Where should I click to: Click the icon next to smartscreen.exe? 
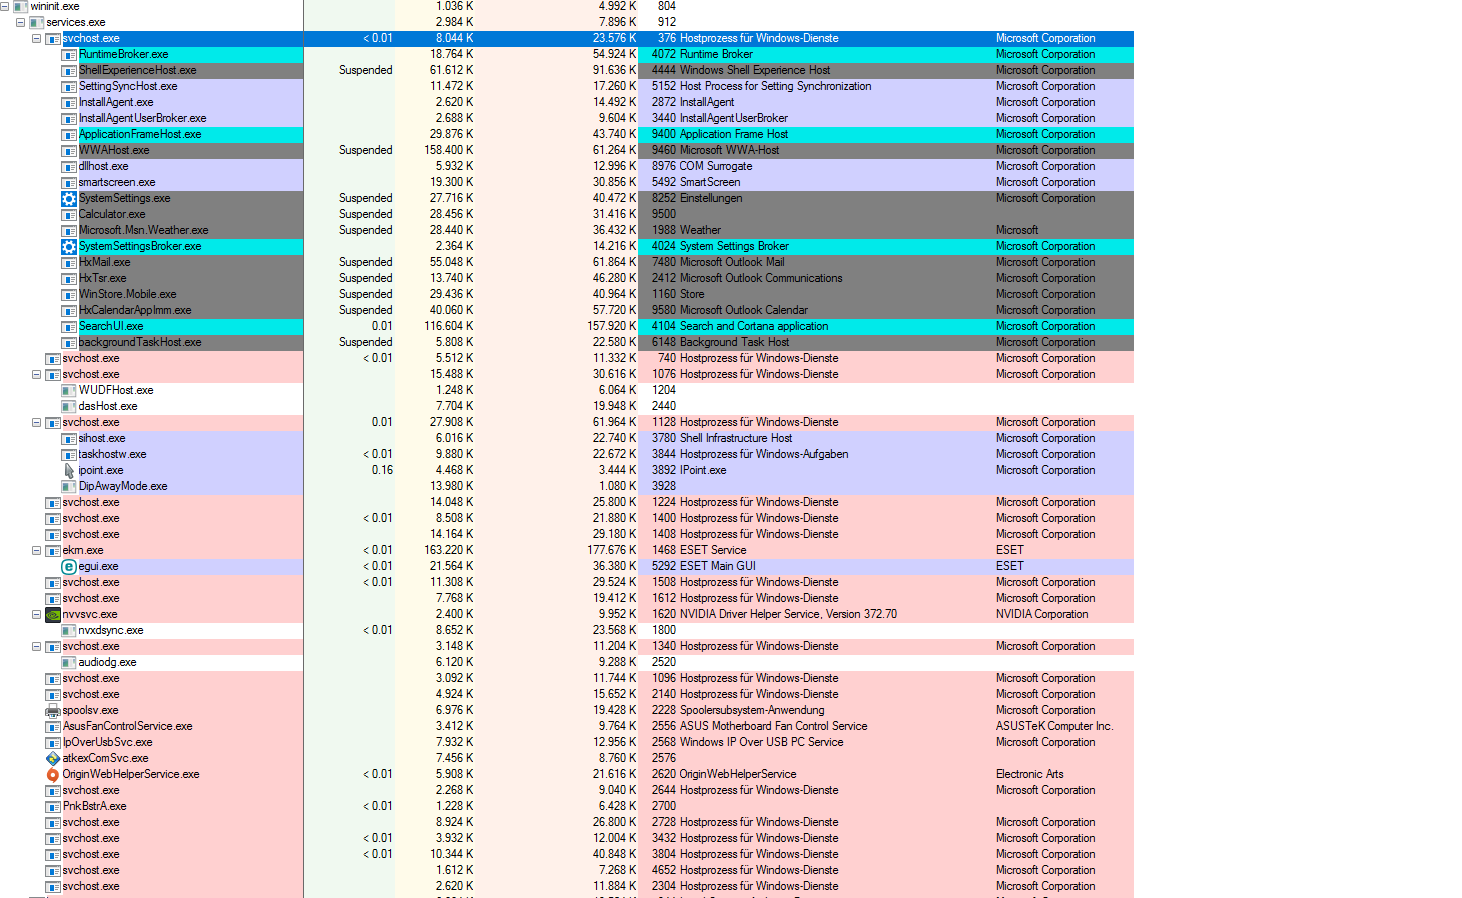(69, 182)
